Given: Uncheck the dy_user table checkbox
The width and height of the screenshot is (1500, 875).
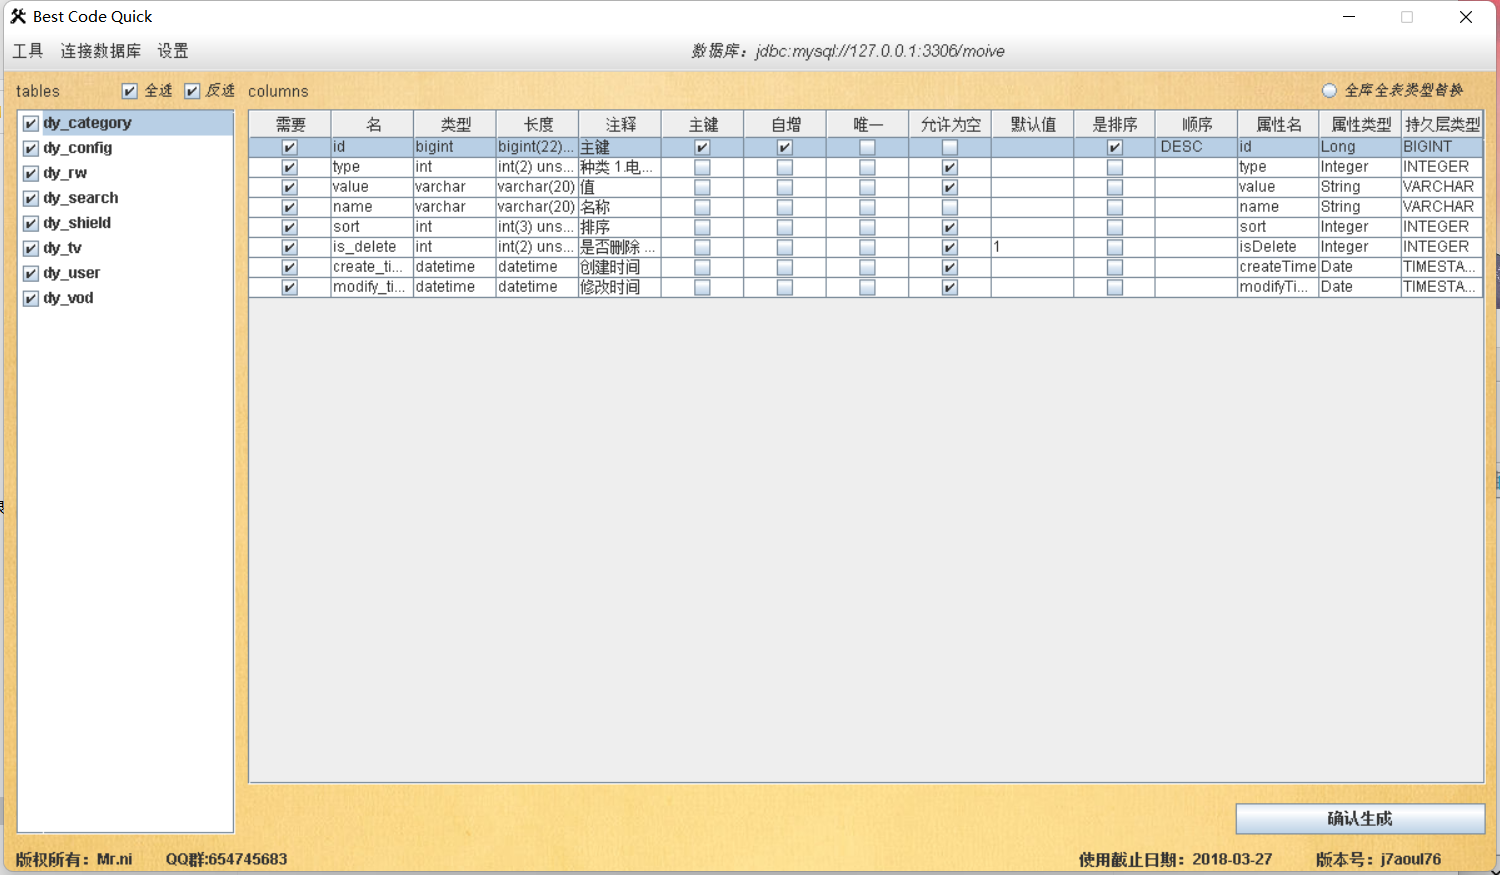Looking at the screenshot, I should (x=31, y=273).
